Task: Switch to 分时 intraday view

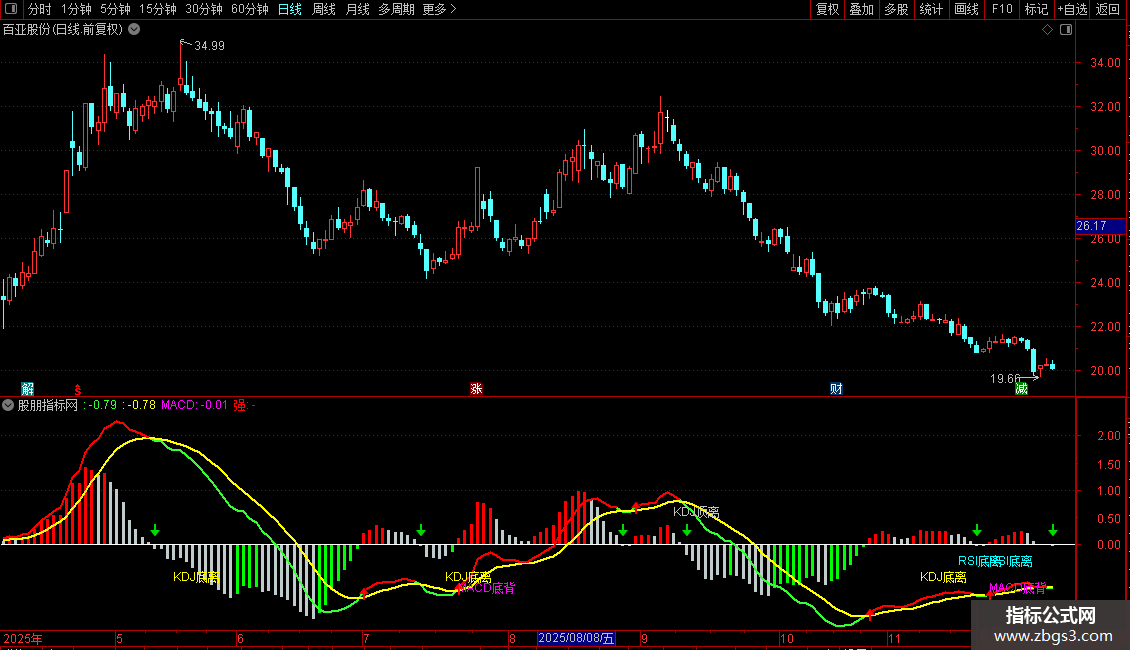Action: point(40,9)
